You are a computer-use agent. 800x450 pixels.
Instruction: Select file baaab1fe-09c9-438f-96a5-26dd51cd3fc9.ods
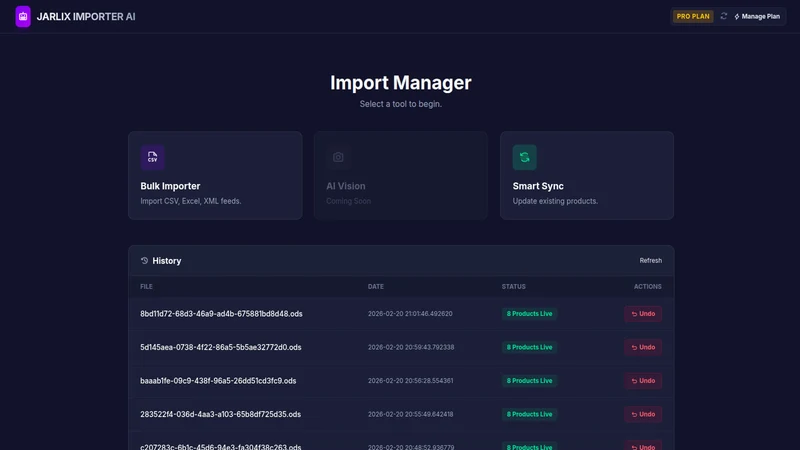(218, 381)
